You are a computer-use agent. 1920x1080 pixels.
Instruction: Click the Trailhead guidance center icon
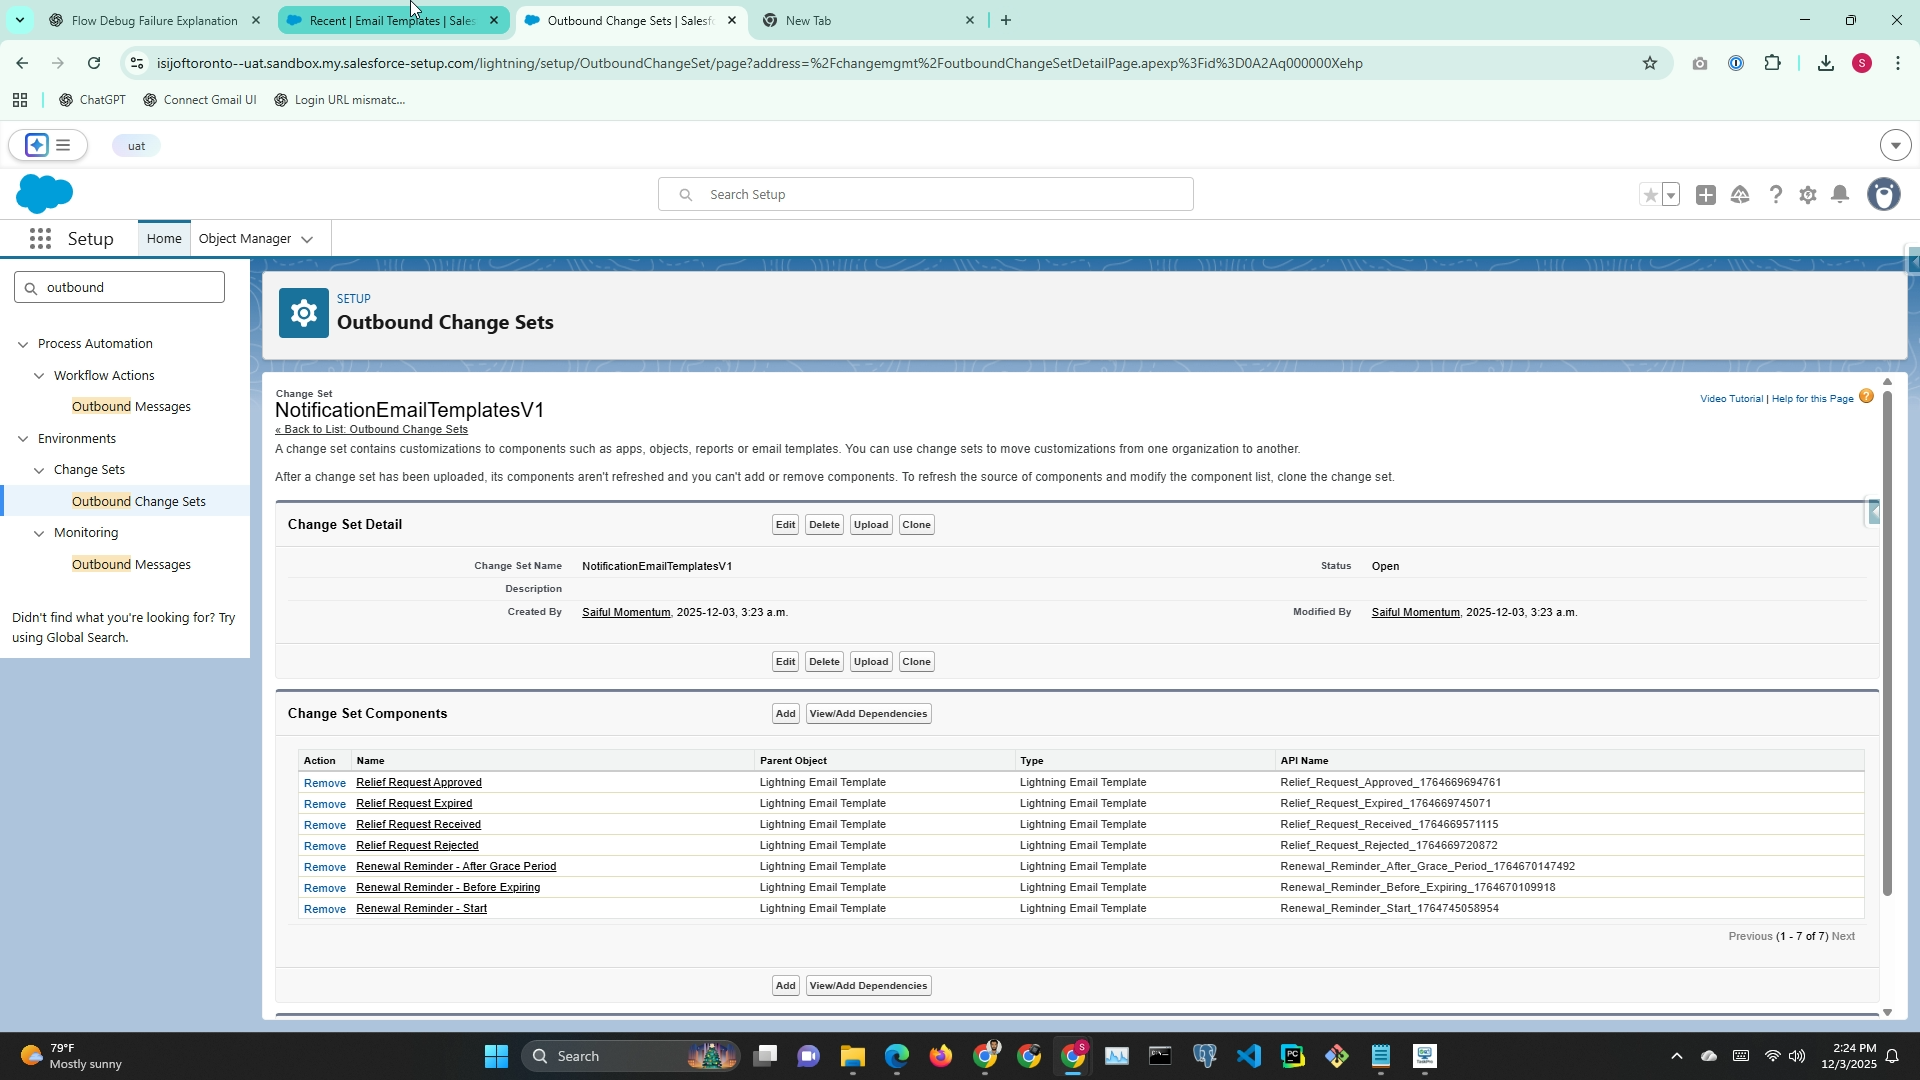pyautogui.click(x=1740, y=195)
